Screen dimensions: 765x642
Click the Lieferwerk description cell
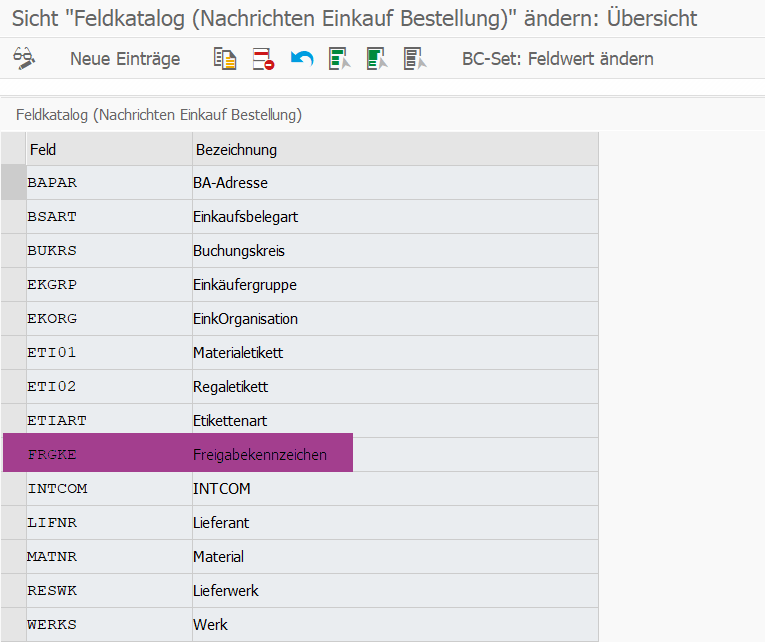[395, 590]
